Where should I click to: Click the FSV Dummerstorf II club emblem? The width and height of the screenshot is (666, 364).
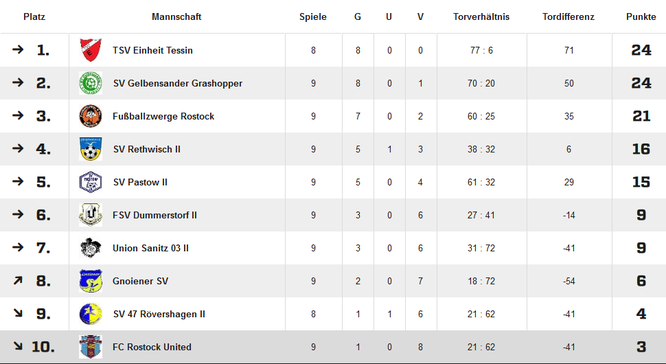[90, 215]
